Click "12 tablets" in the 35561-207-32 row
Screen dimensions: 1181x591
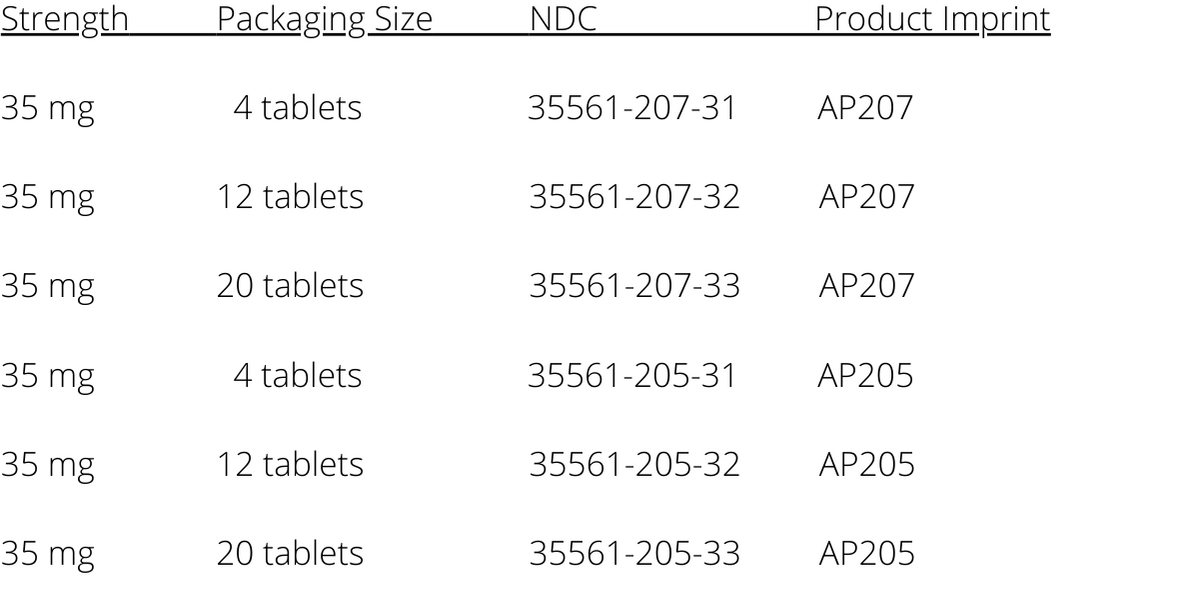(291, 197)
